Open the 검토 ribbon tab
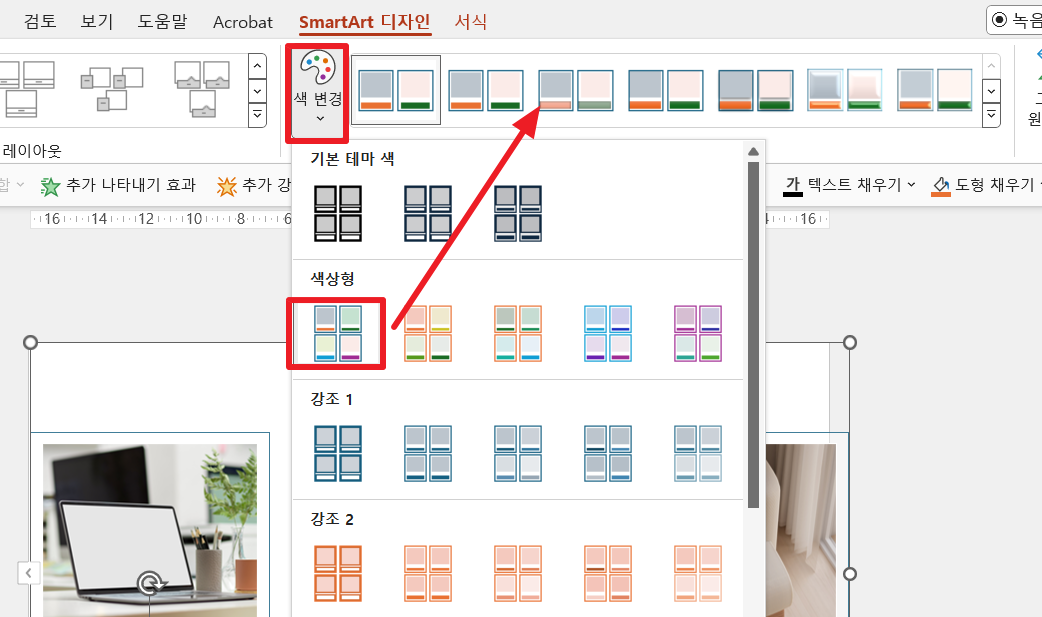 40,21
